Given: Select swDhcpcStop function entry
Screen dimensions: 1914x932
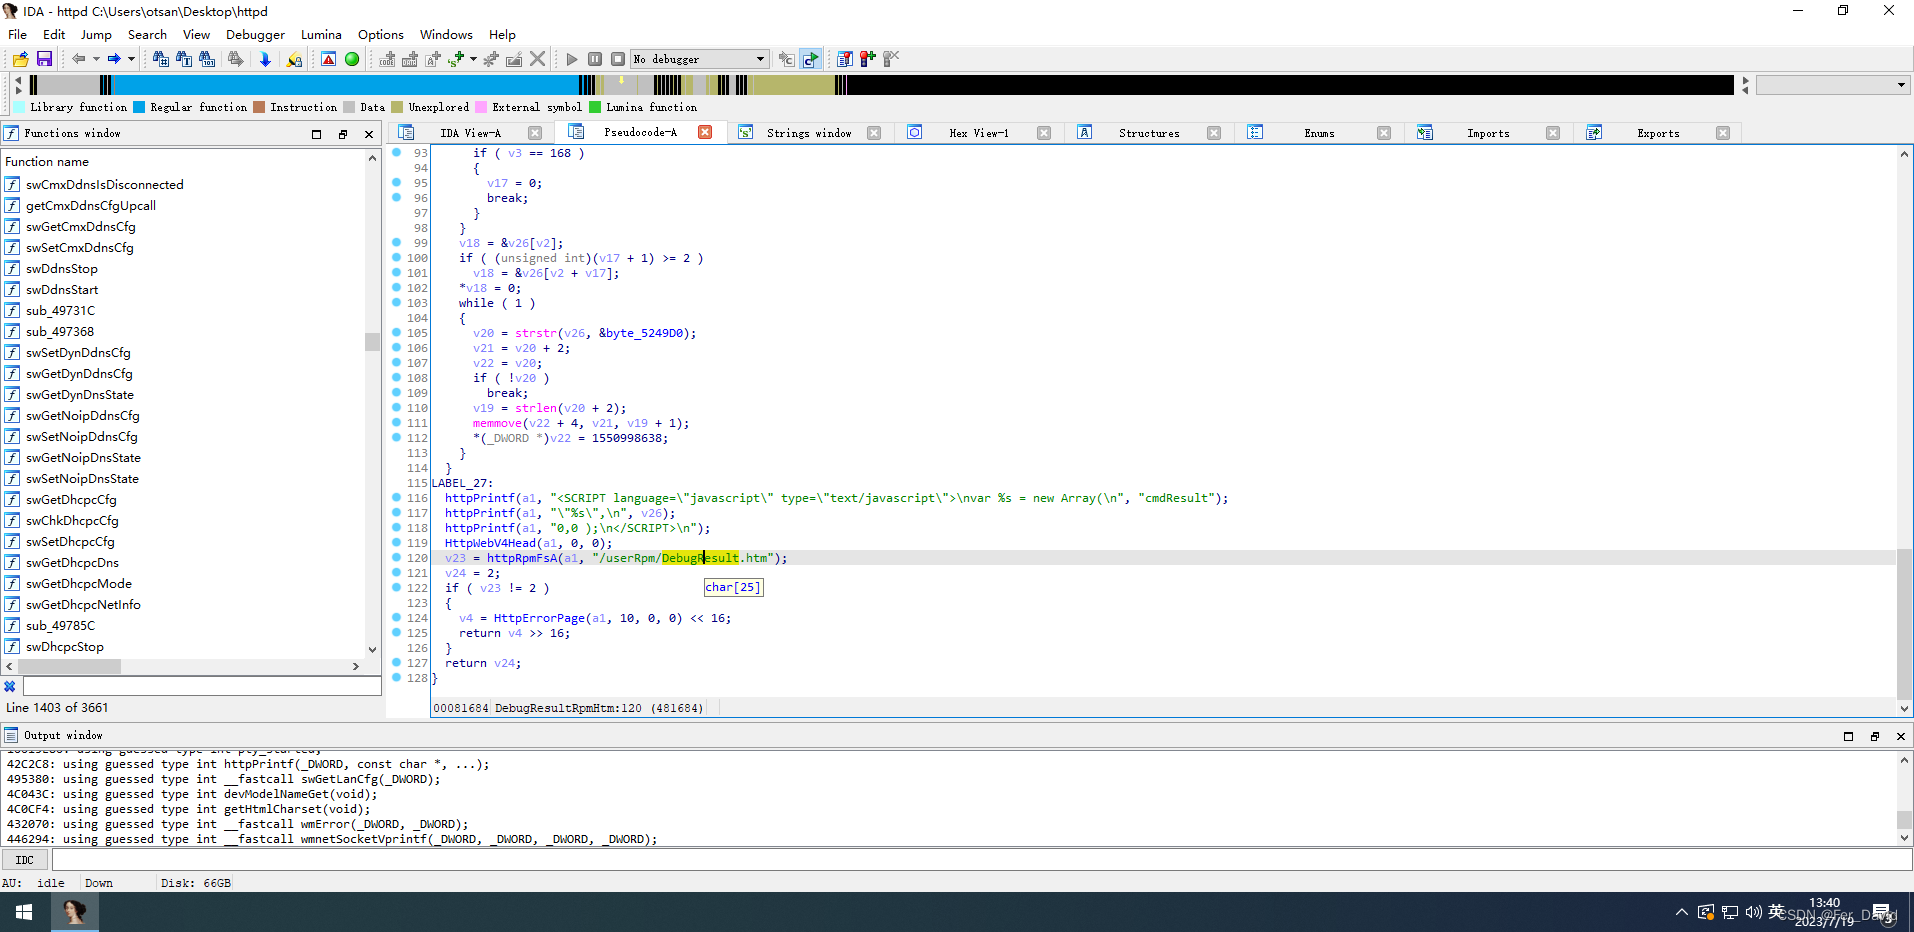Looking at the screenshot, I should [x=65, y=647].
